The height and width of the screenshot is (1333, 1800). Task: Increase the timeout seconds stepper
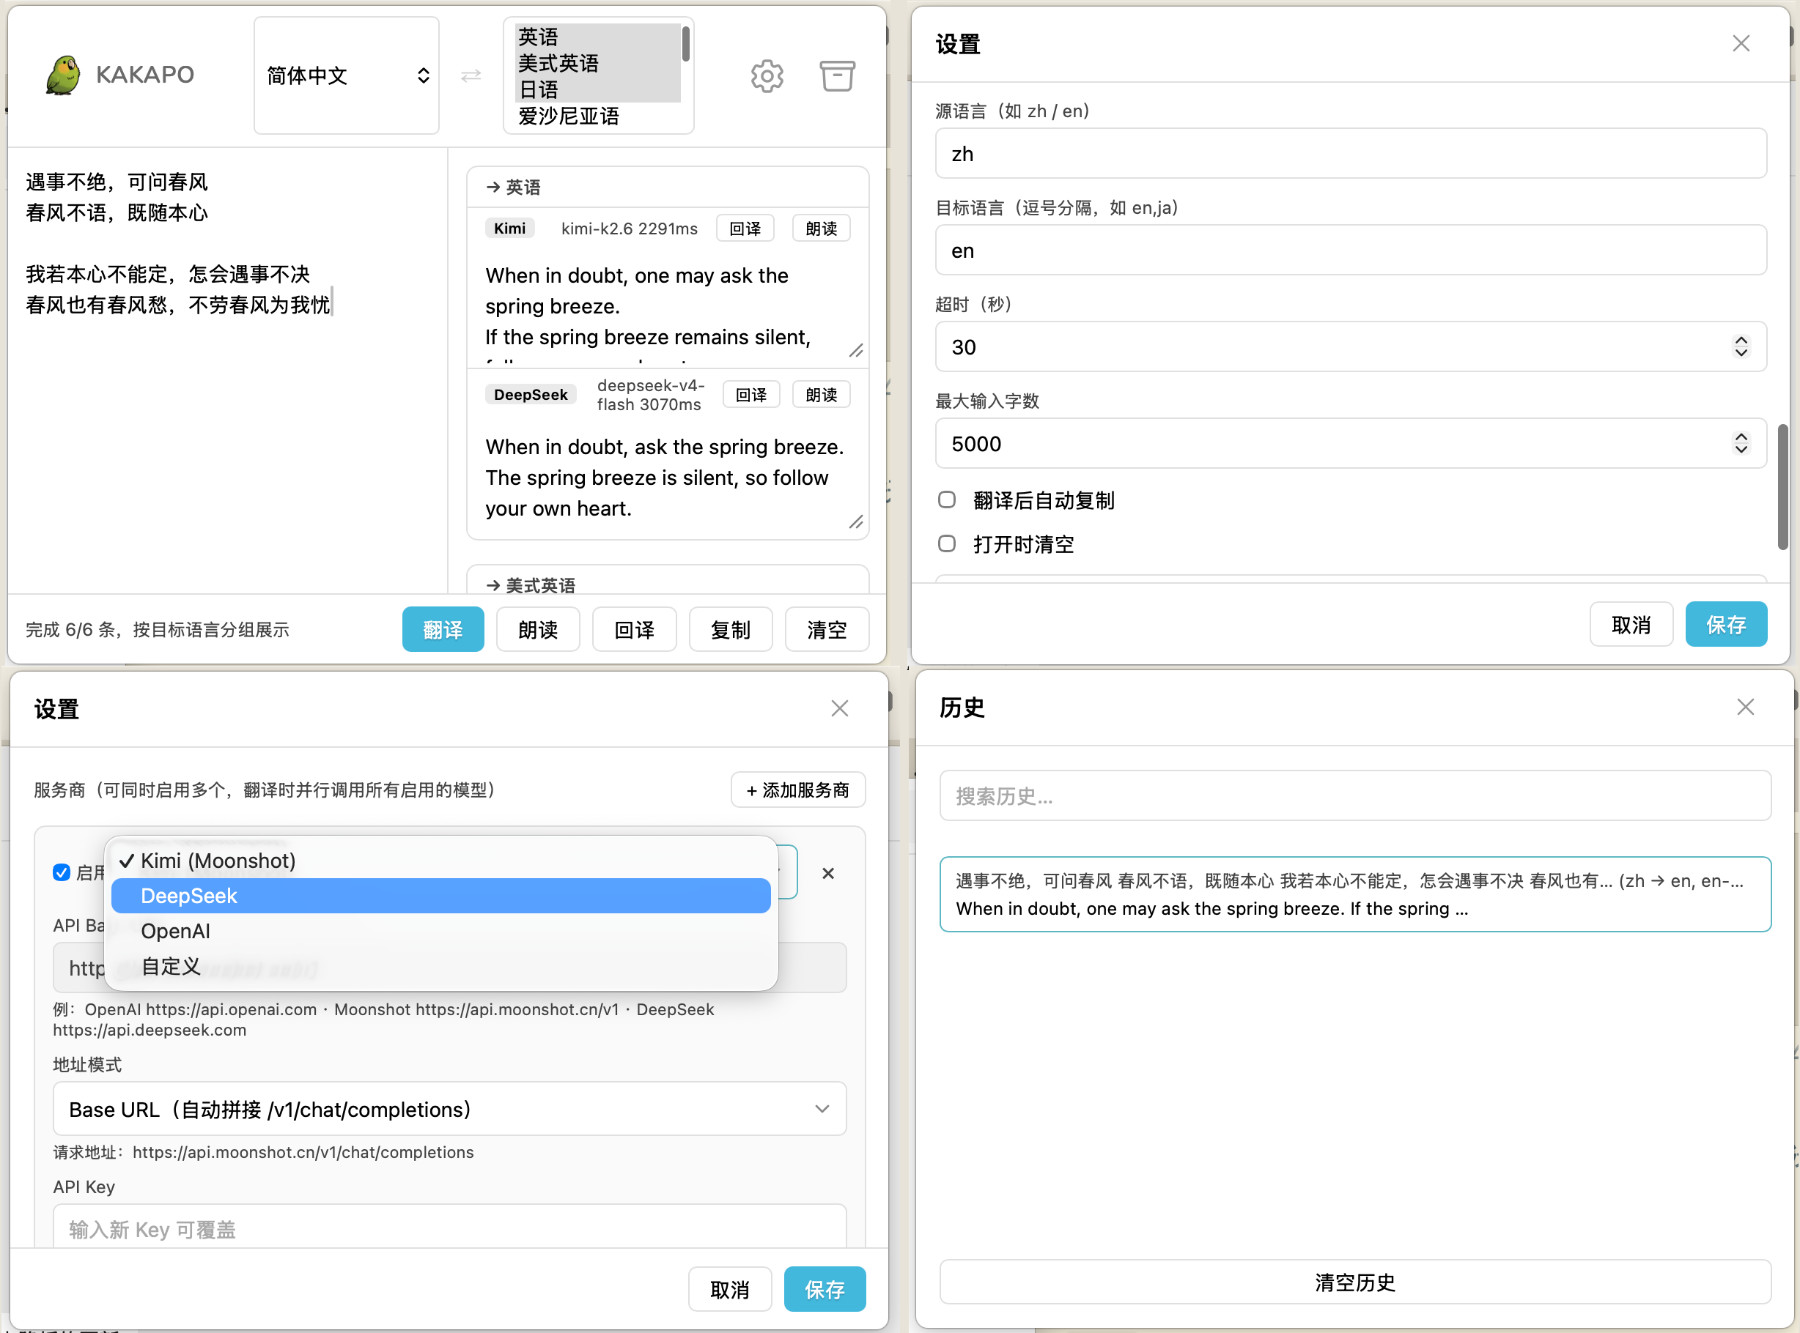click(1741, 341)
